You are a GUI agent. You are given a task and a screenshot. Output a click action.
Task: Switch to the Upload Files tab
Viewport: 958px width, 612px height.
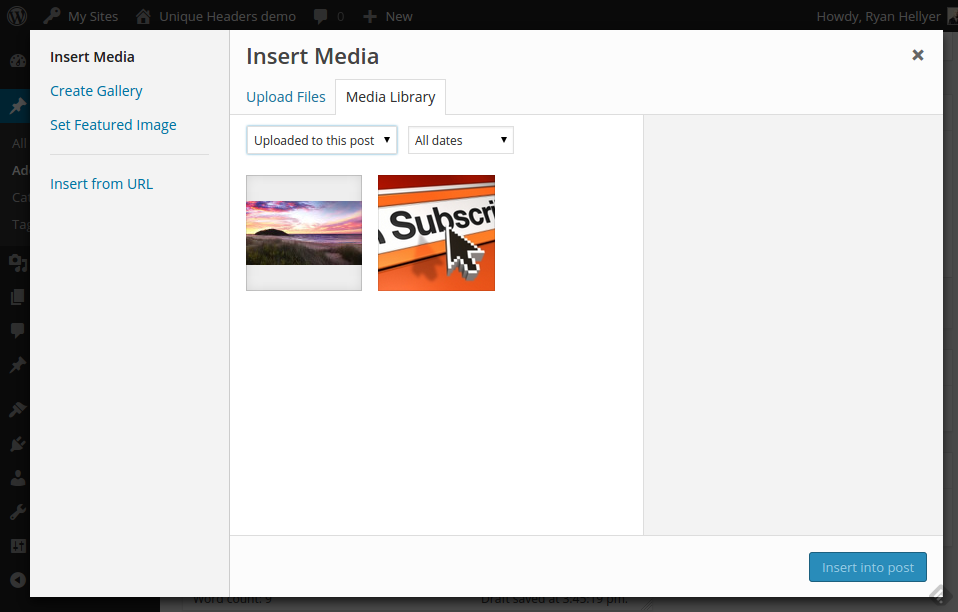point(286,97)
